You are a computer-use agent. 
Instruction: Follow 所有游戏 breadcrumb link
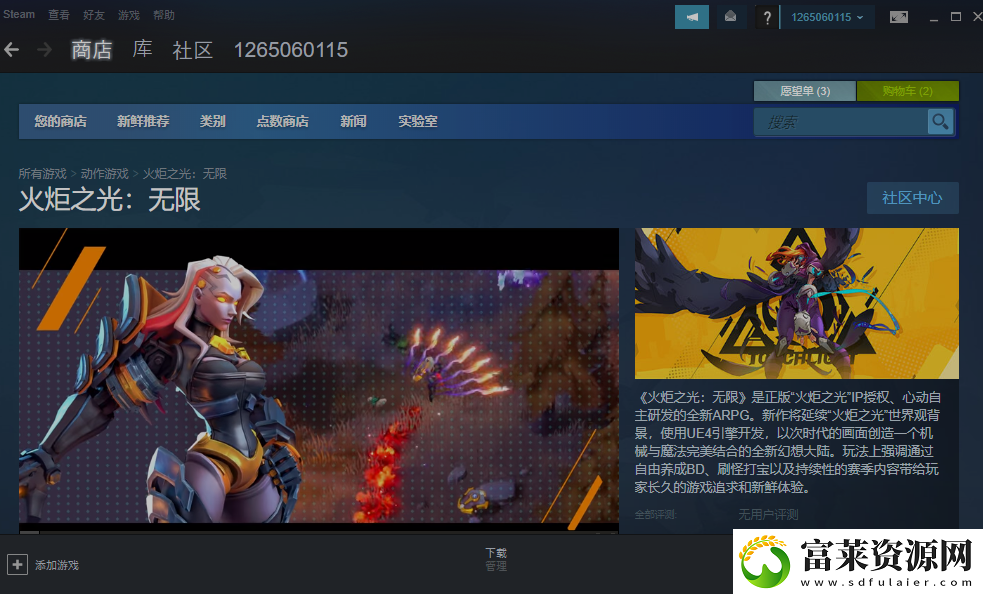click(42, 173)
